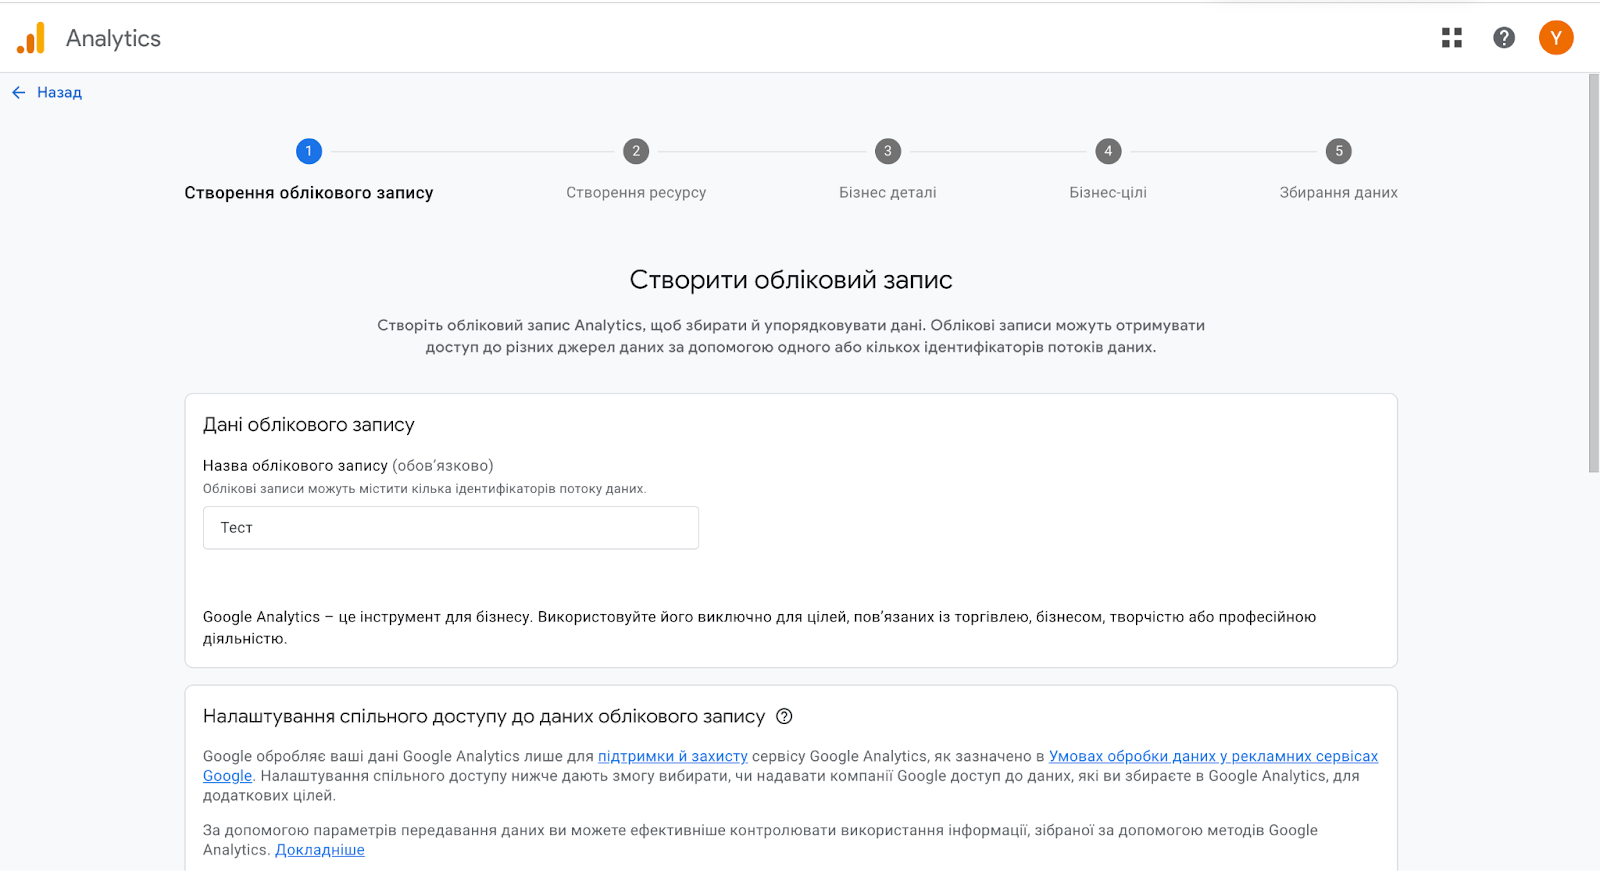Go to the Збирання даних step label

(x=1339, y=193)
